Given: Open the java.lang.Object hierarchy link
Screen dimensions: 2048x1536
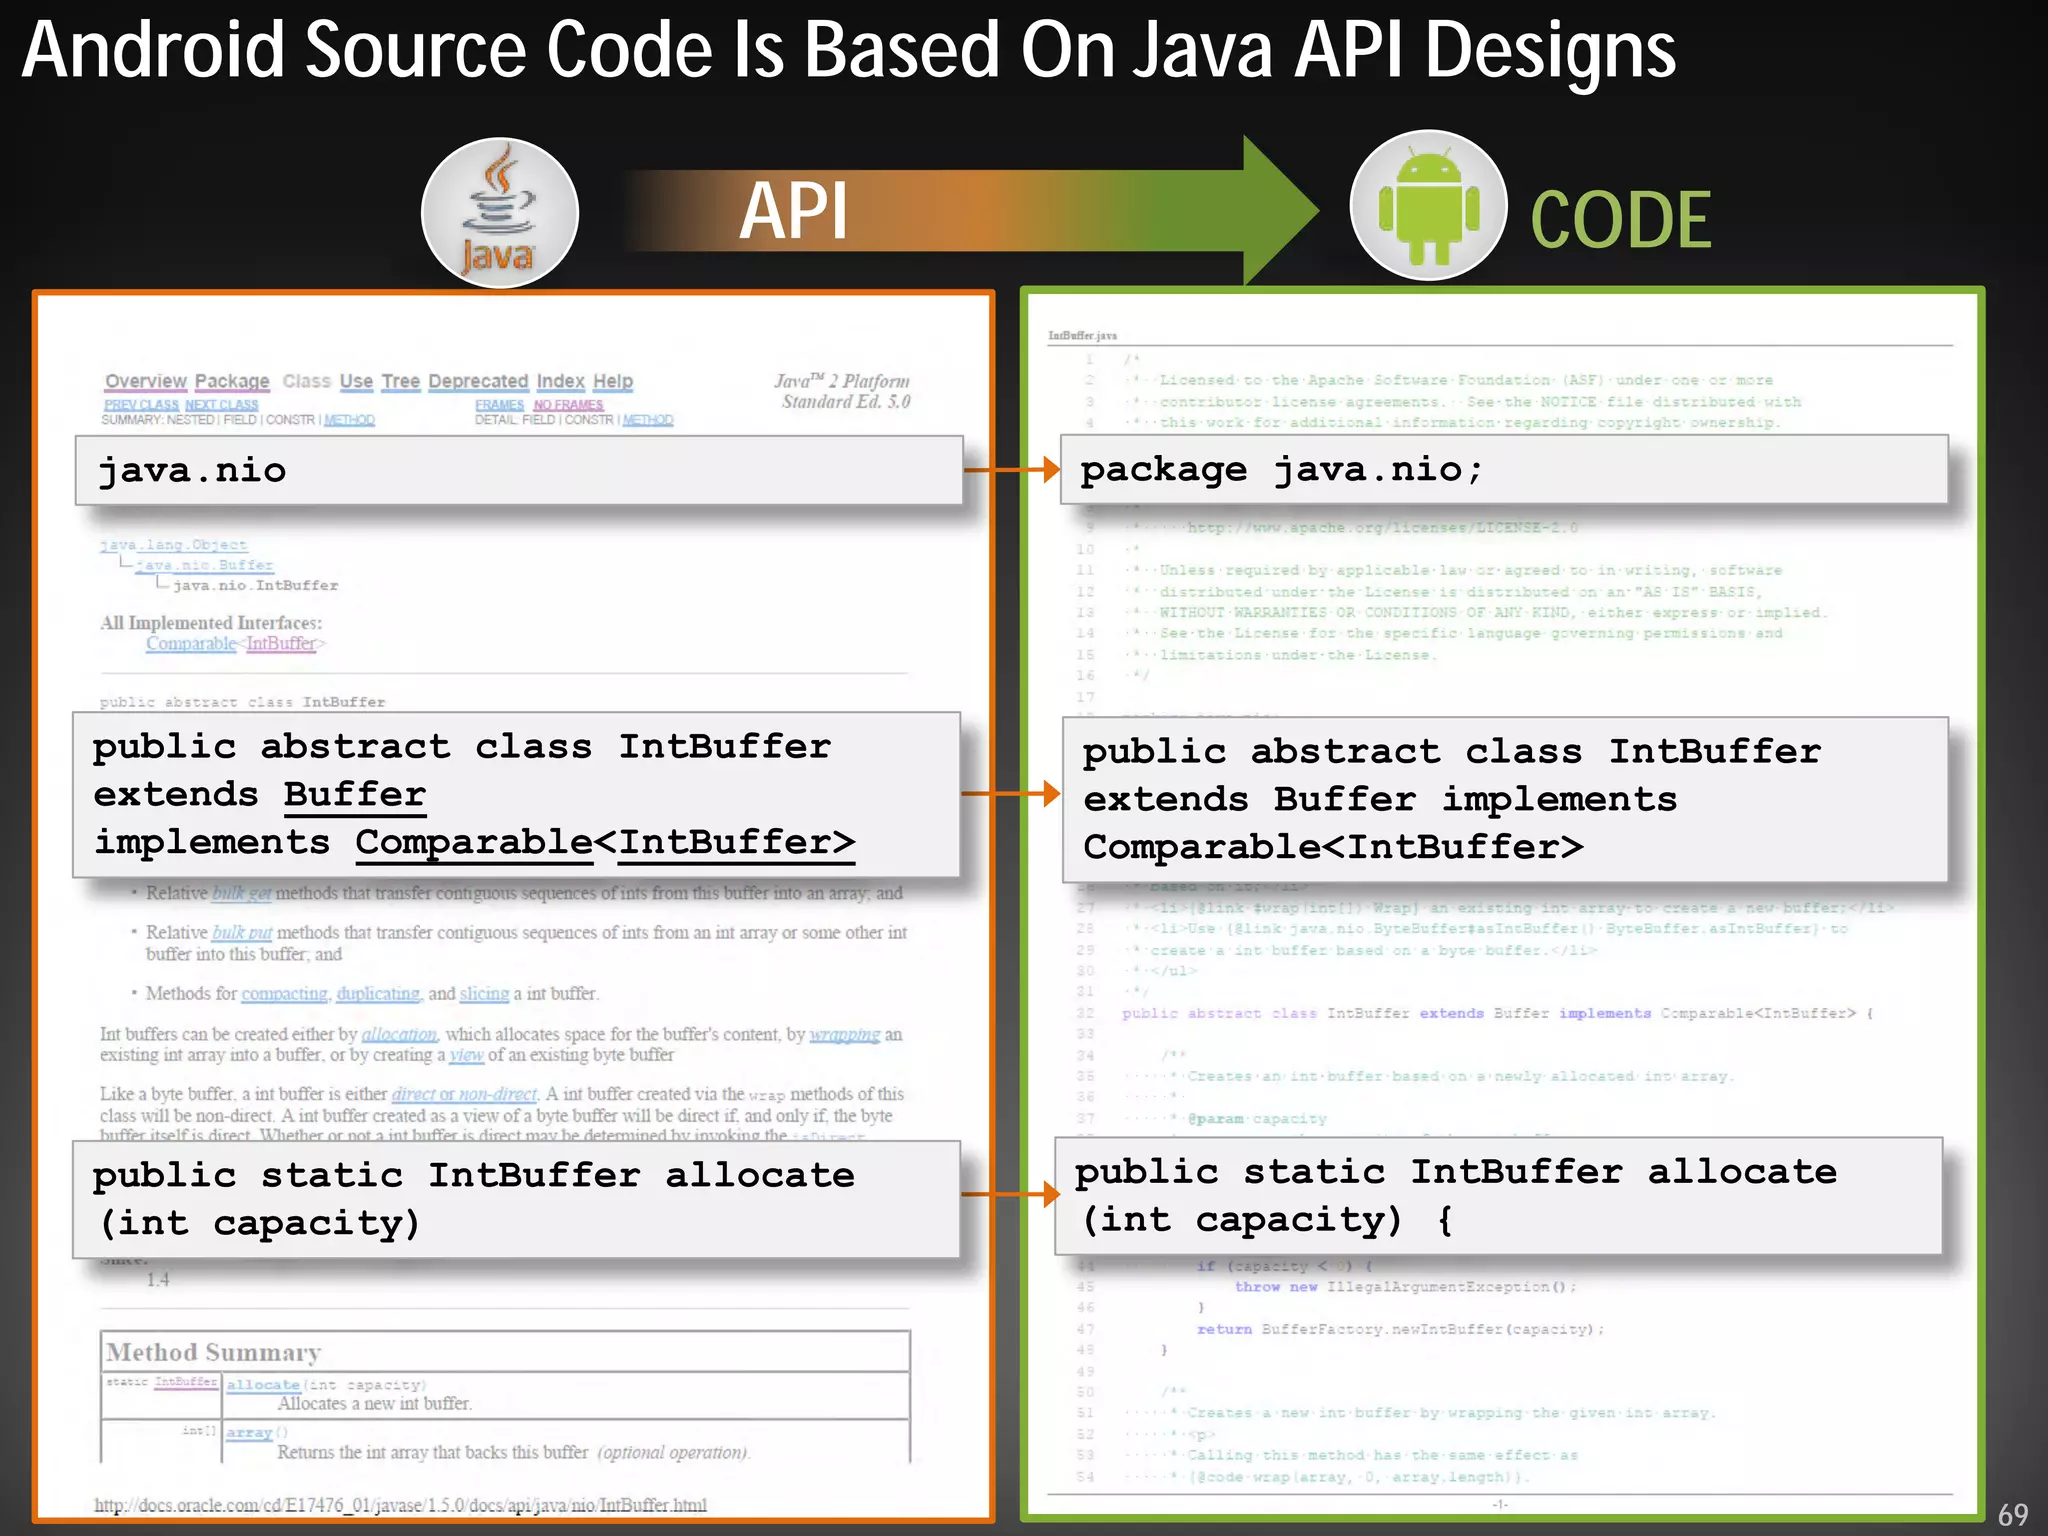Looking at the screenshot, I should click(173, 545).
